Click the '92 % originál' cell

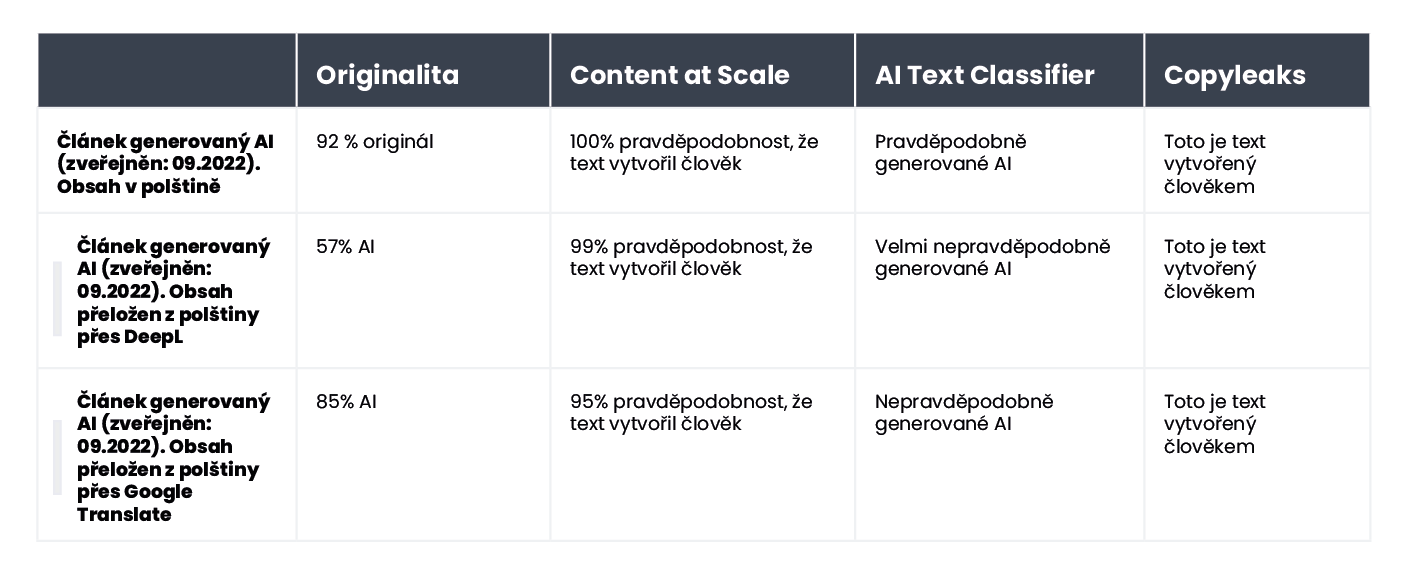coord(375,142)
